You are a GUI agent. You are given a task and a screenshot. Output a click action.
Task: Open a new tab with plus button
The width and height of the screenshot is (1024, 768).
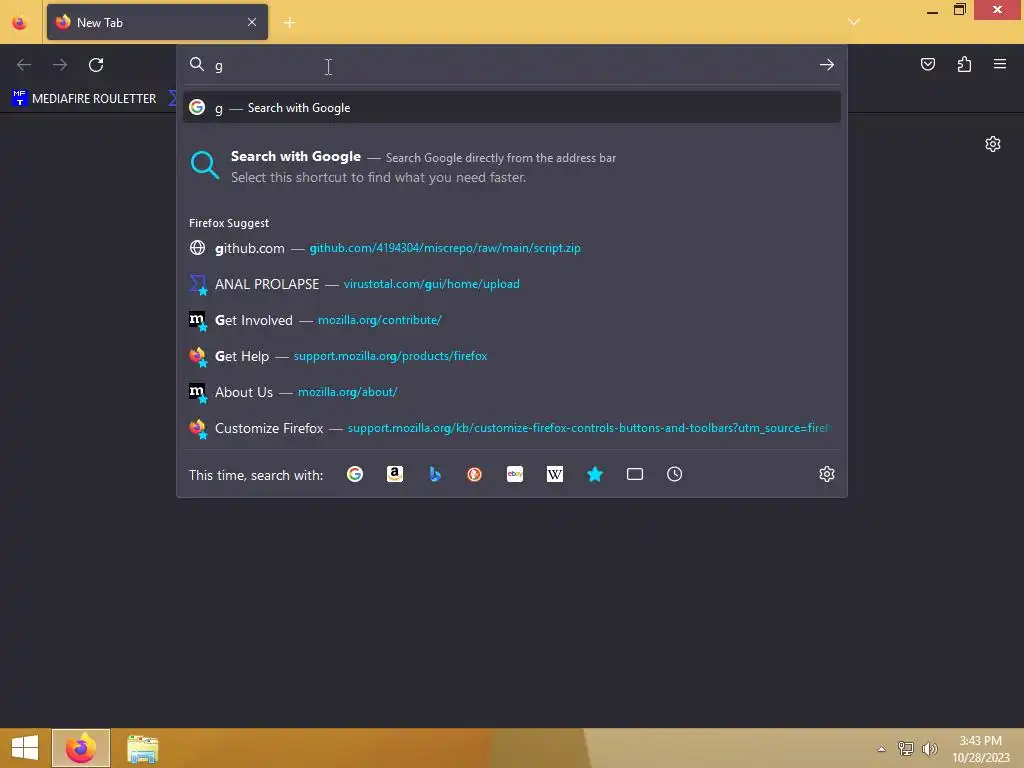(x=289, y=23)
